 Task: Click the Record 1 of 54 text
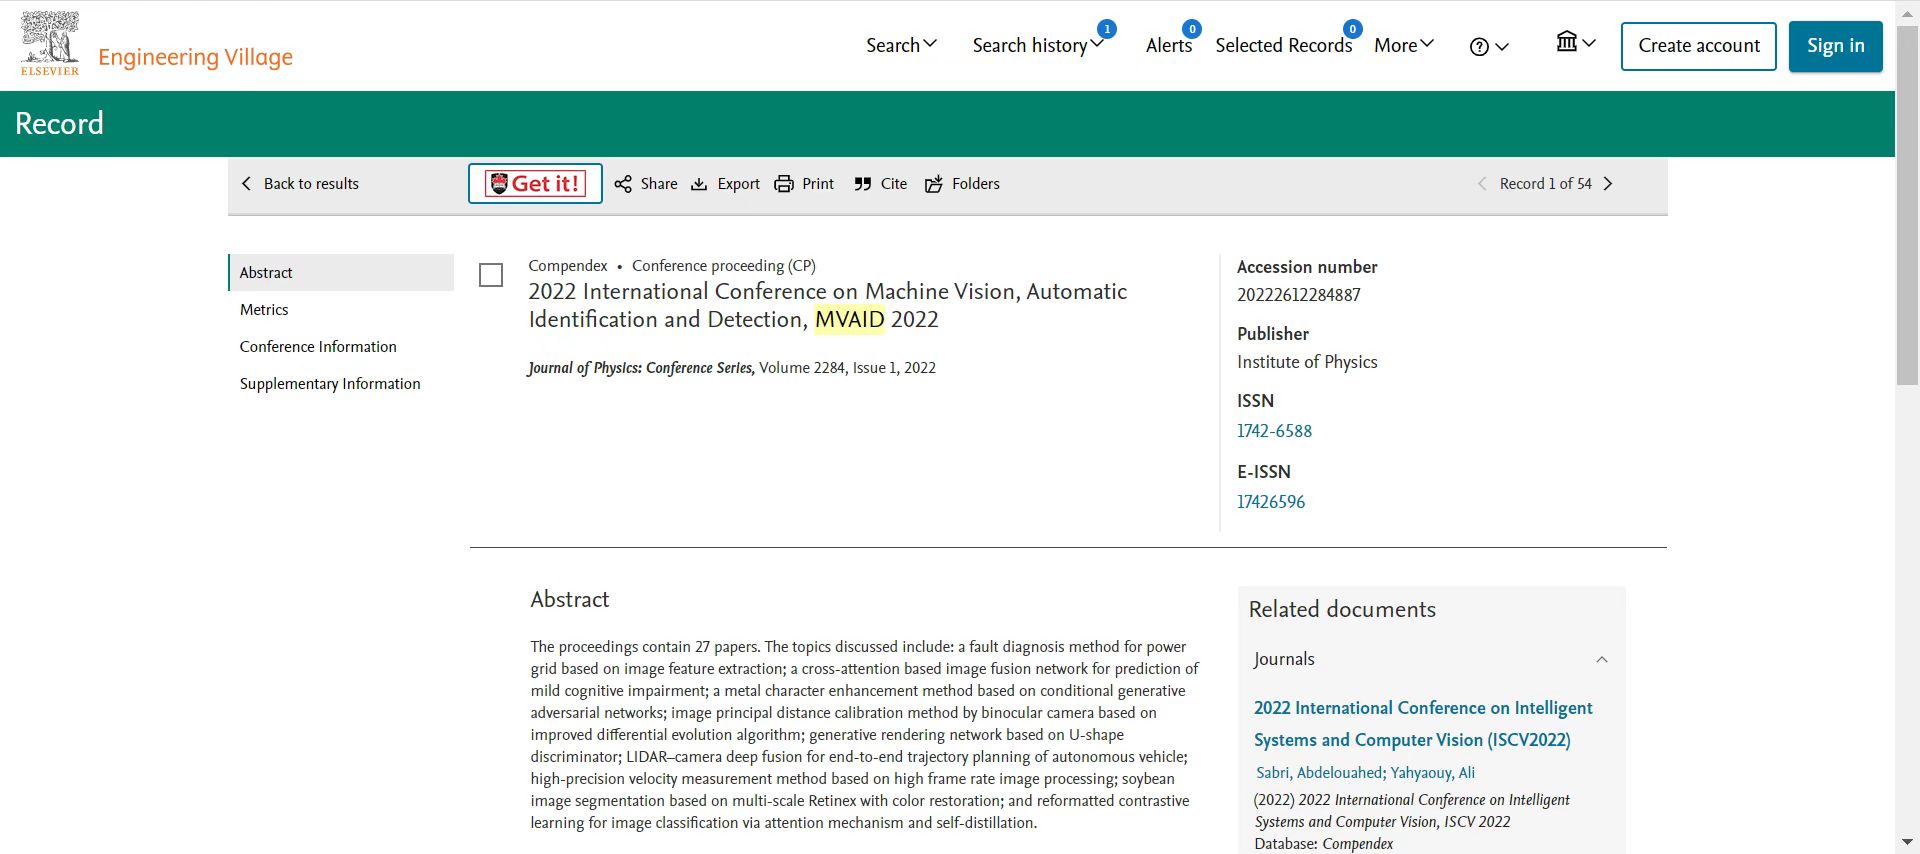point(1545,184)
